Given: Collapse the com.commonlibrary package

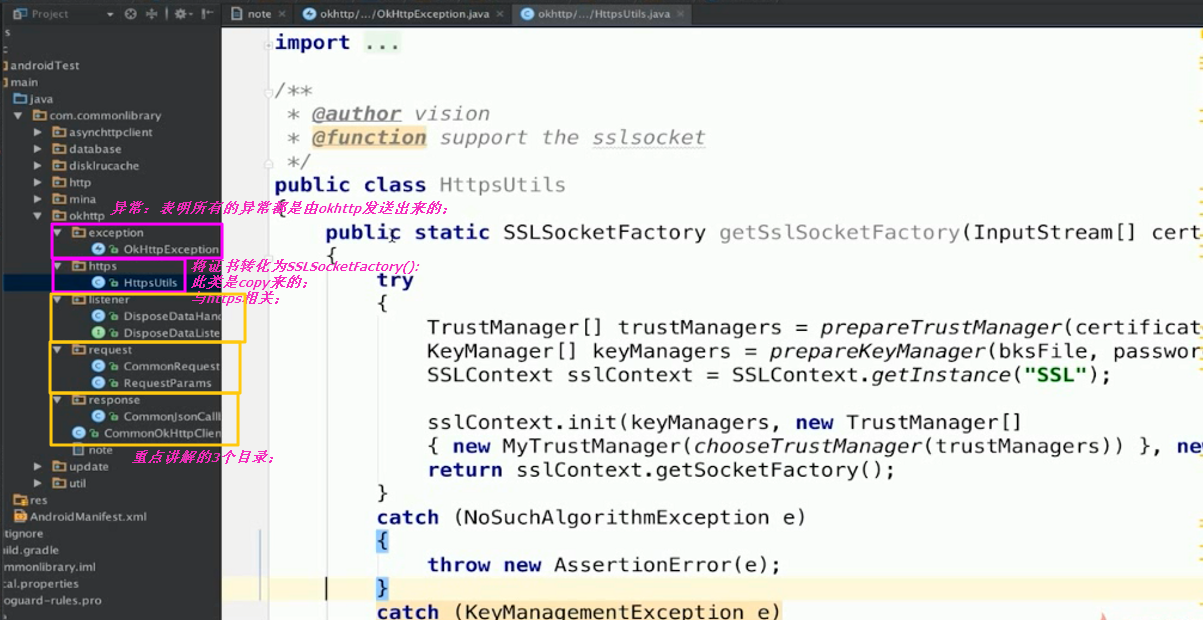Looking at the screenshot, I should click(x=19, y=116).
